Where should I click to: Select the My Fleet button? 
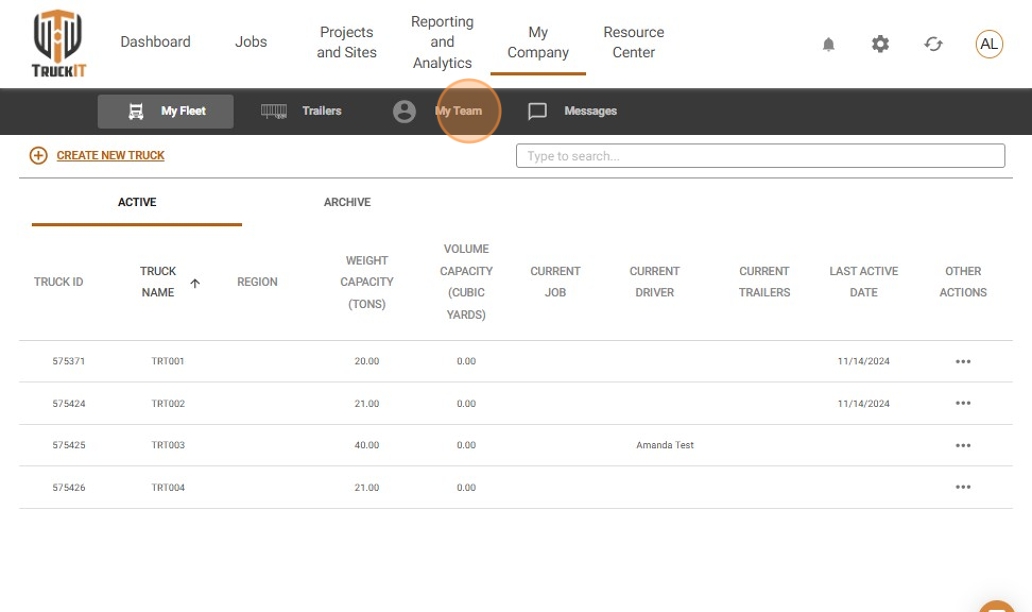click(x=166, y=111)
